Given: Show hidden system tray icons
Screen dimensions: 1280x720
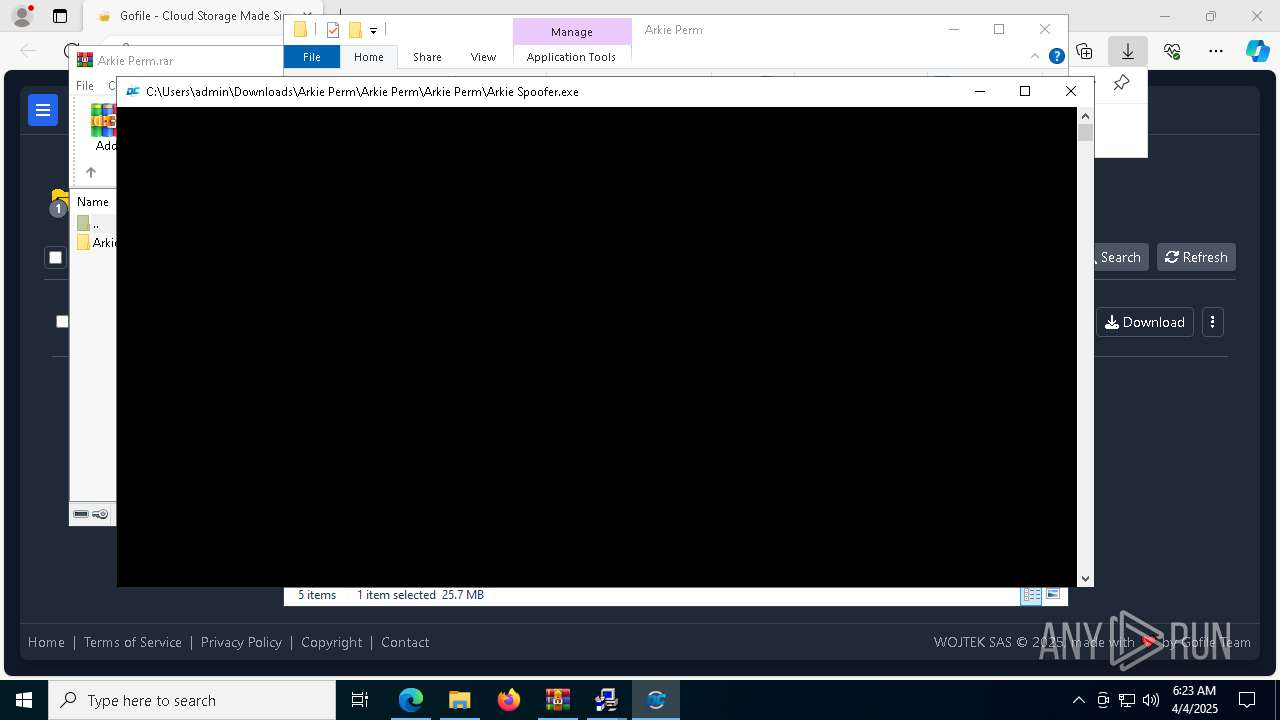Looking at the screenshot, I should click(1078, 700).
